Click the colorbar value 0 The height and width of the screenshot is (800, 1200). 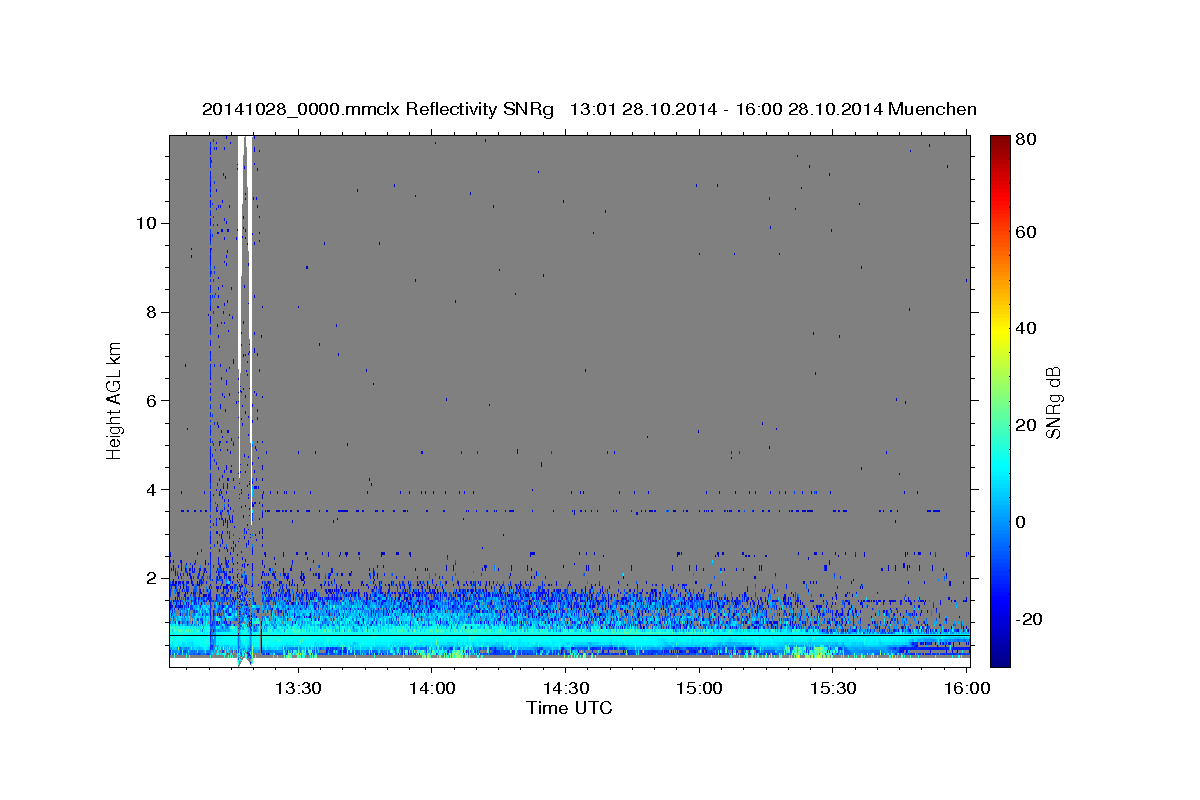click(x=1020, y=522)
